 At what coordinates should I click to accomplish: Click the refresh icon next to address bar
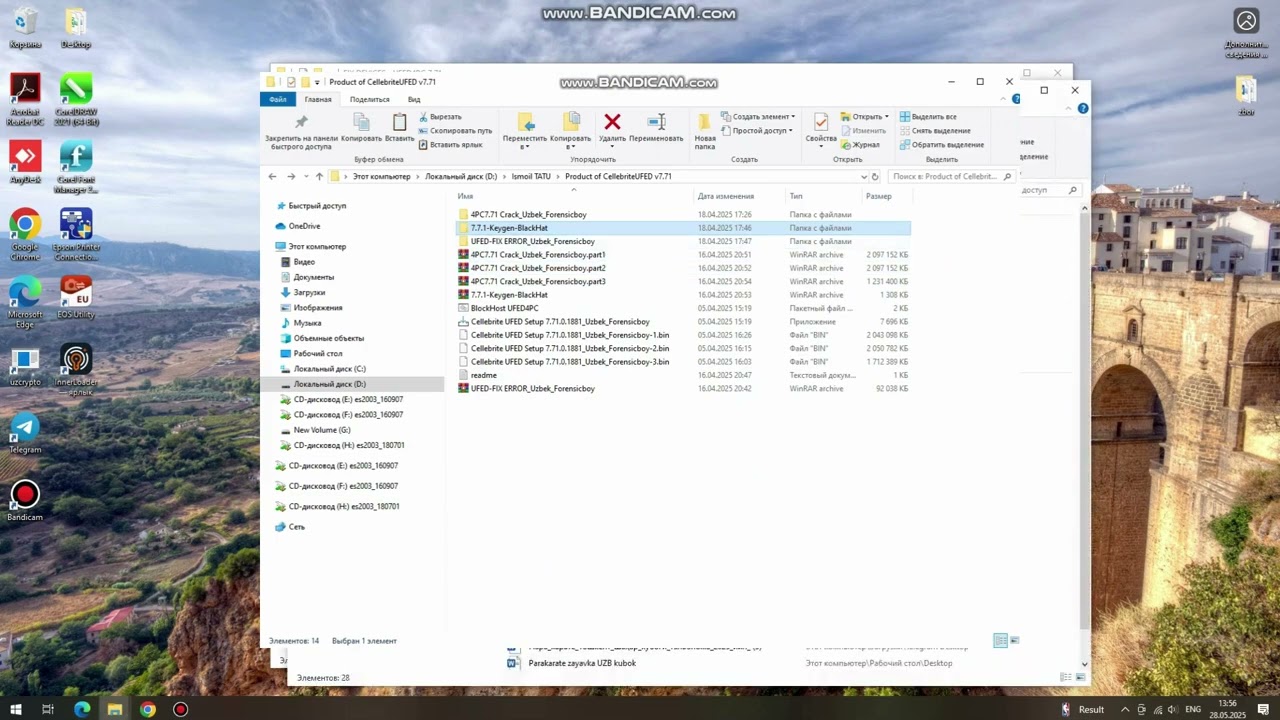(875, 177)
